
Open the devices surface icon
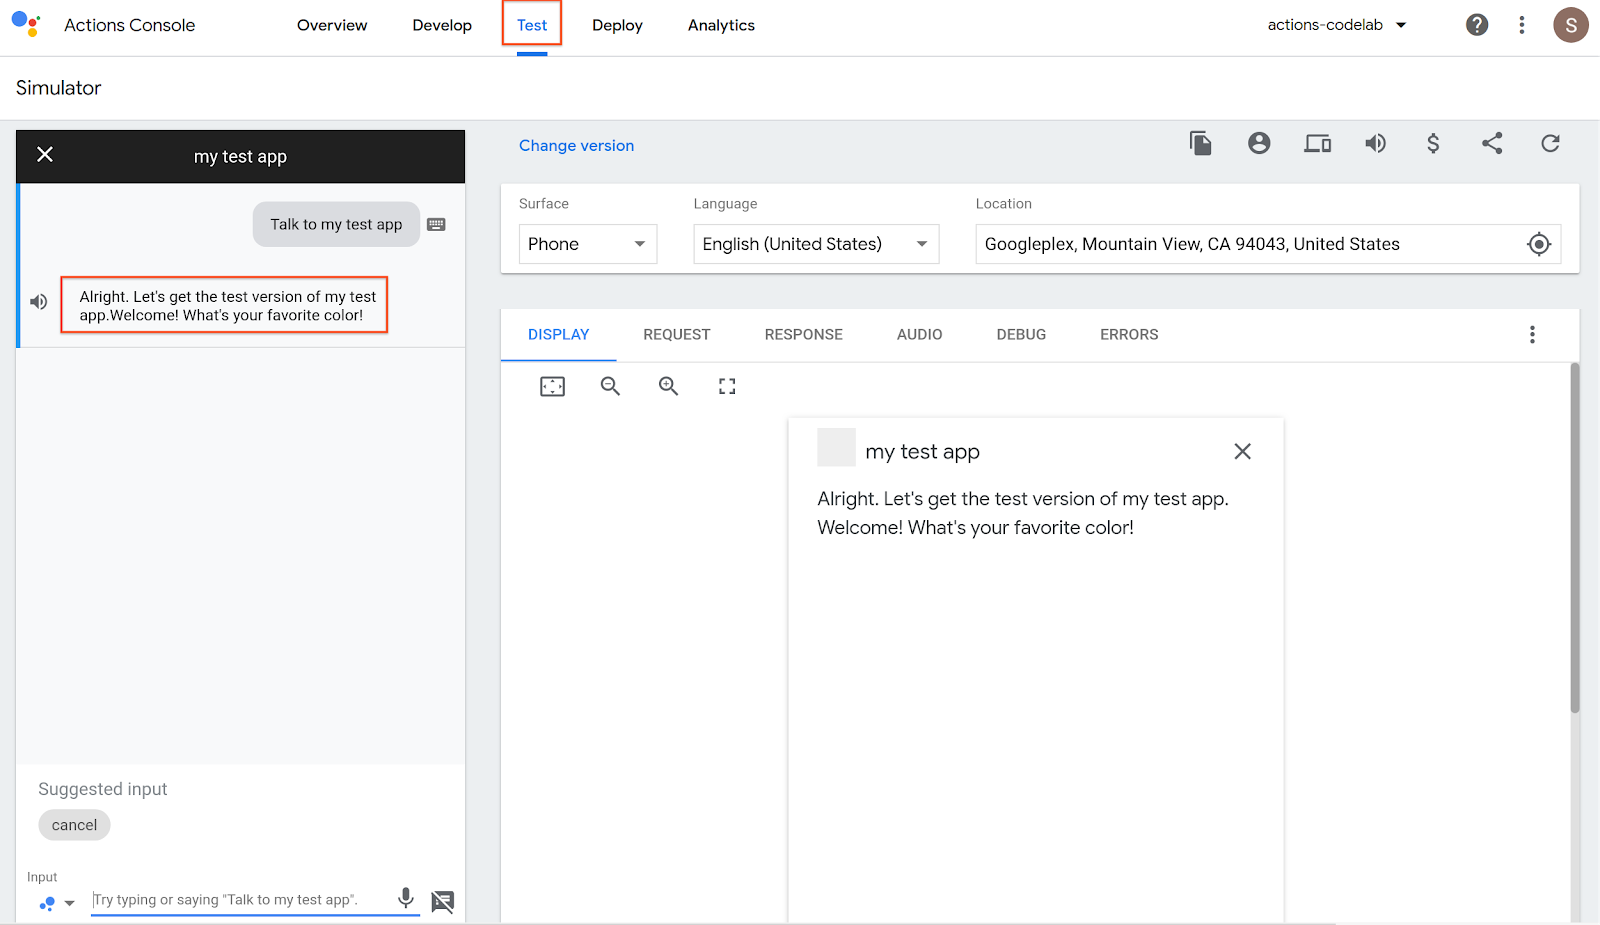coord(1317,144)
